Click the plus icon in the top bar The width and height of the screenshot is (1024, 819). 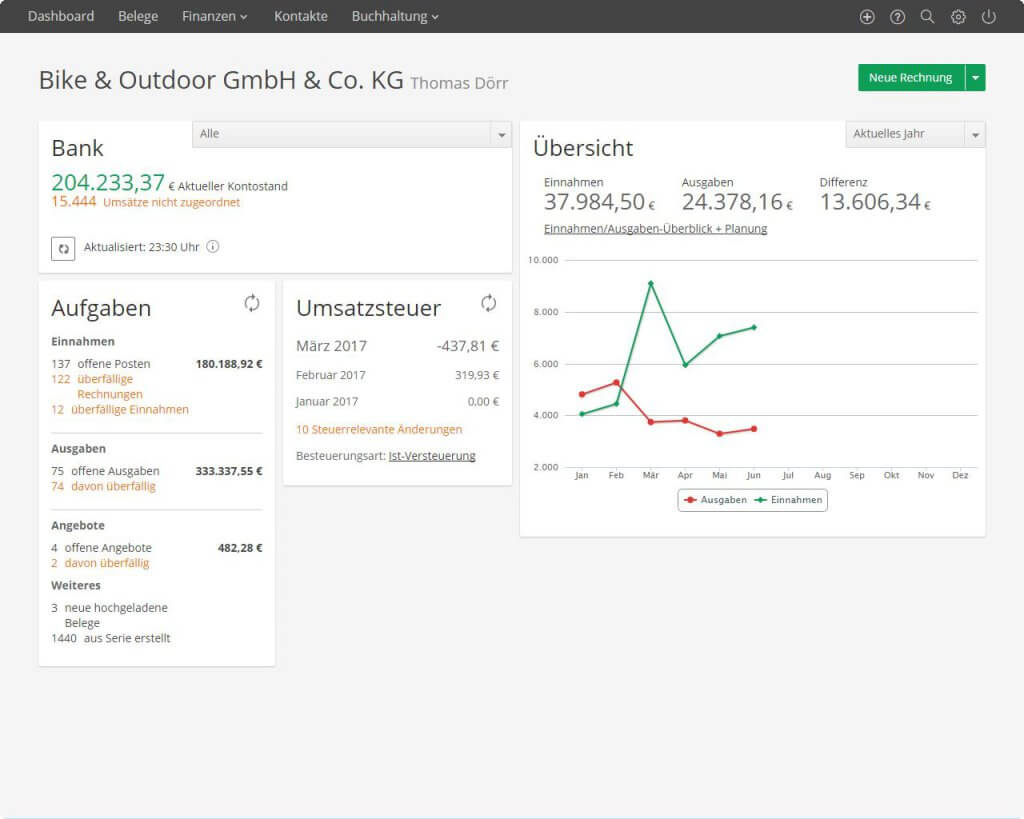pos(867,17)
